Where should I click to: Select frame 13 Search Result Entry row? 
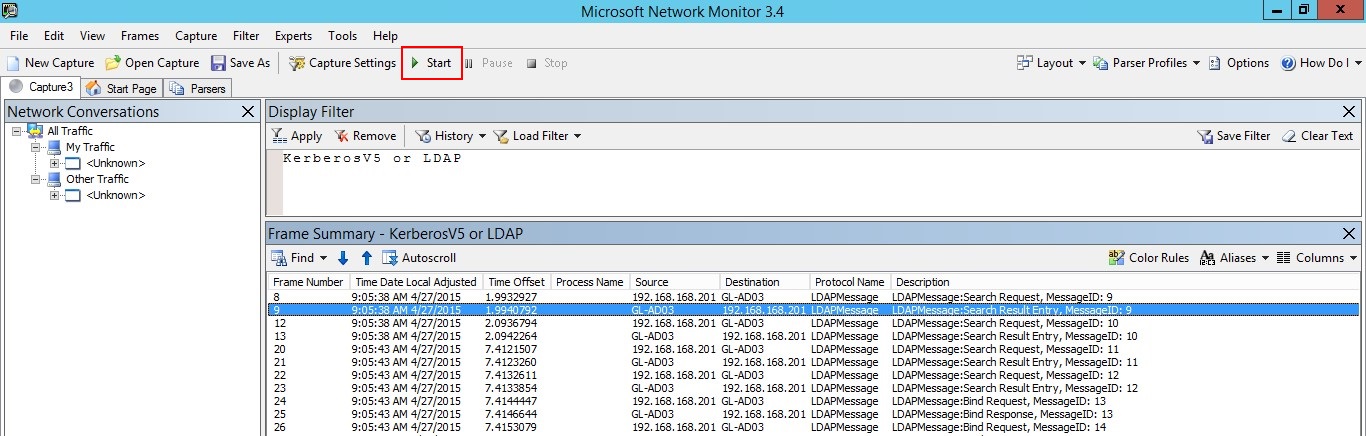click(813, 336)
